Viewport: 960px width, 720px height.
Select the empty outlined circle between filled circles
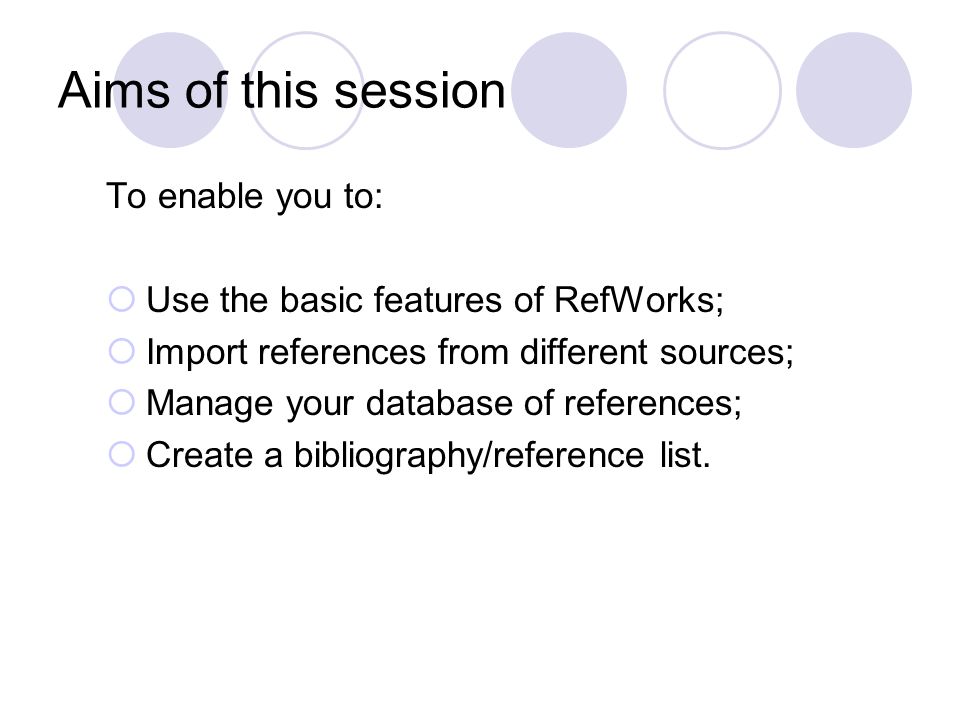tap(722, 90)
